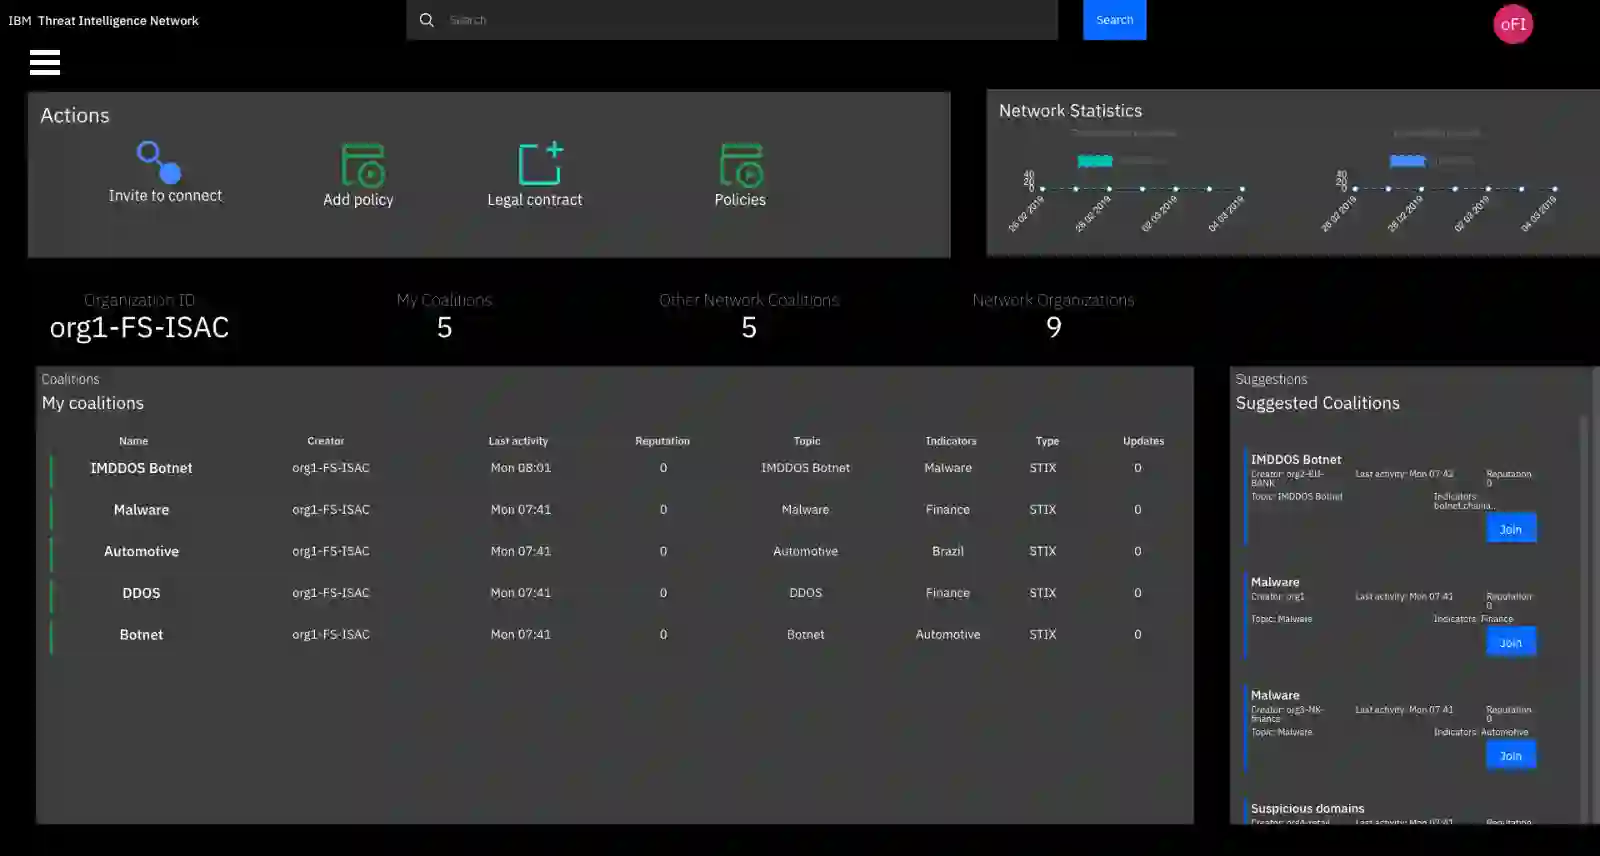
Task: Join the suggested Malware coalition created by org1
Action: (x=1511, y=642)
